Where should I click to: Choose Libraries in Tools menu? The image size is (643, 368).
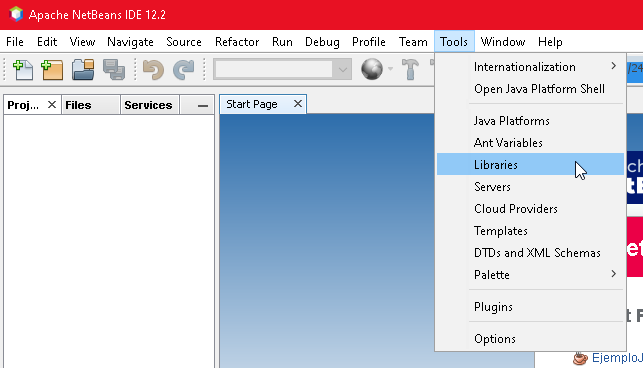(x=530, y=165)
